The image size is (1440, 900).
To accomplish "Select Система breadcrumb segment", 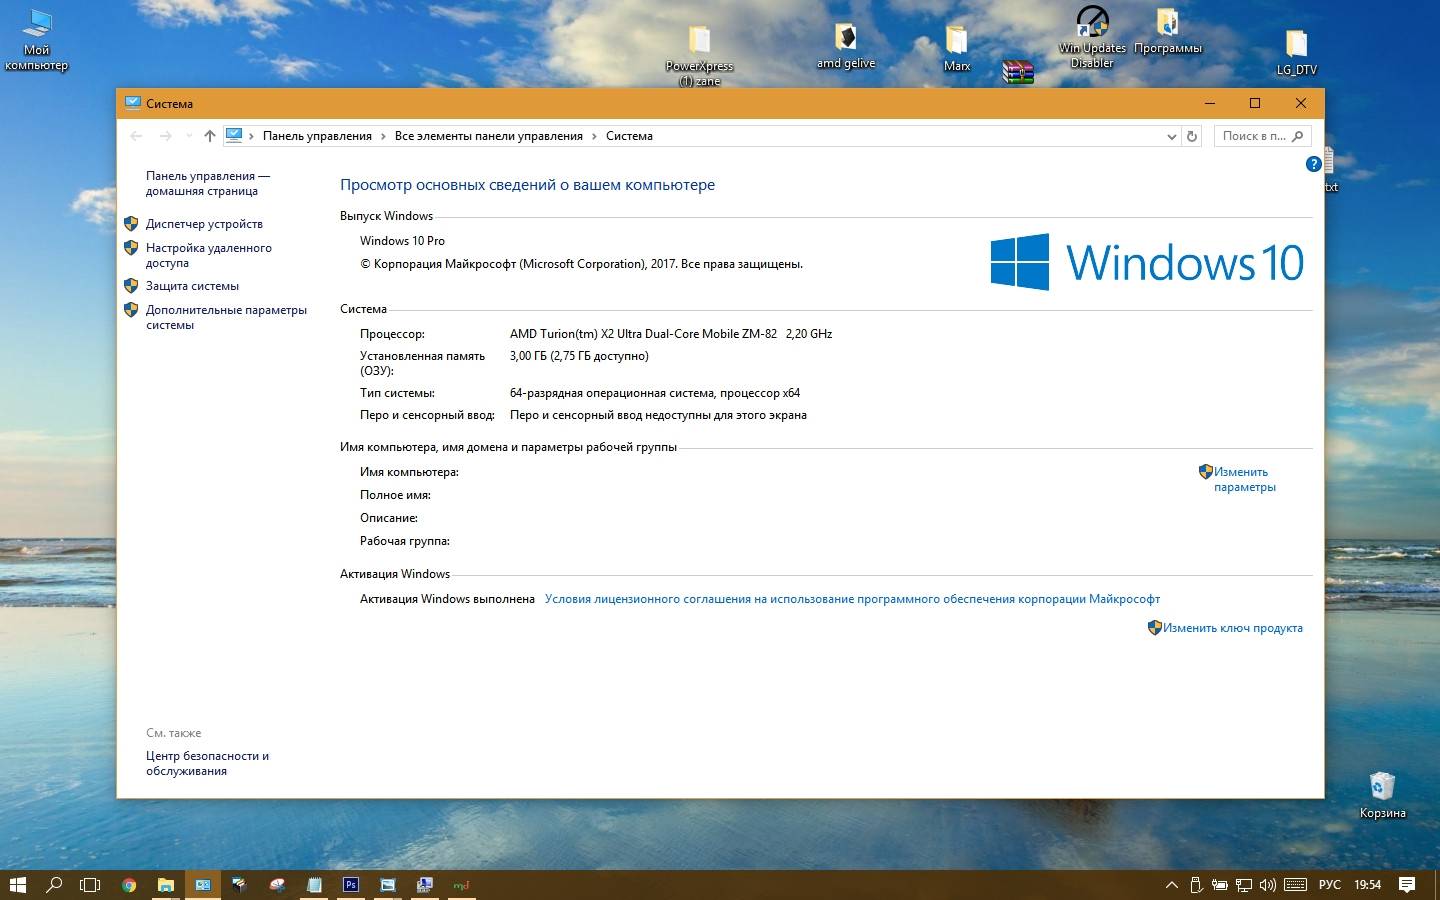I will tap(629, 136).
